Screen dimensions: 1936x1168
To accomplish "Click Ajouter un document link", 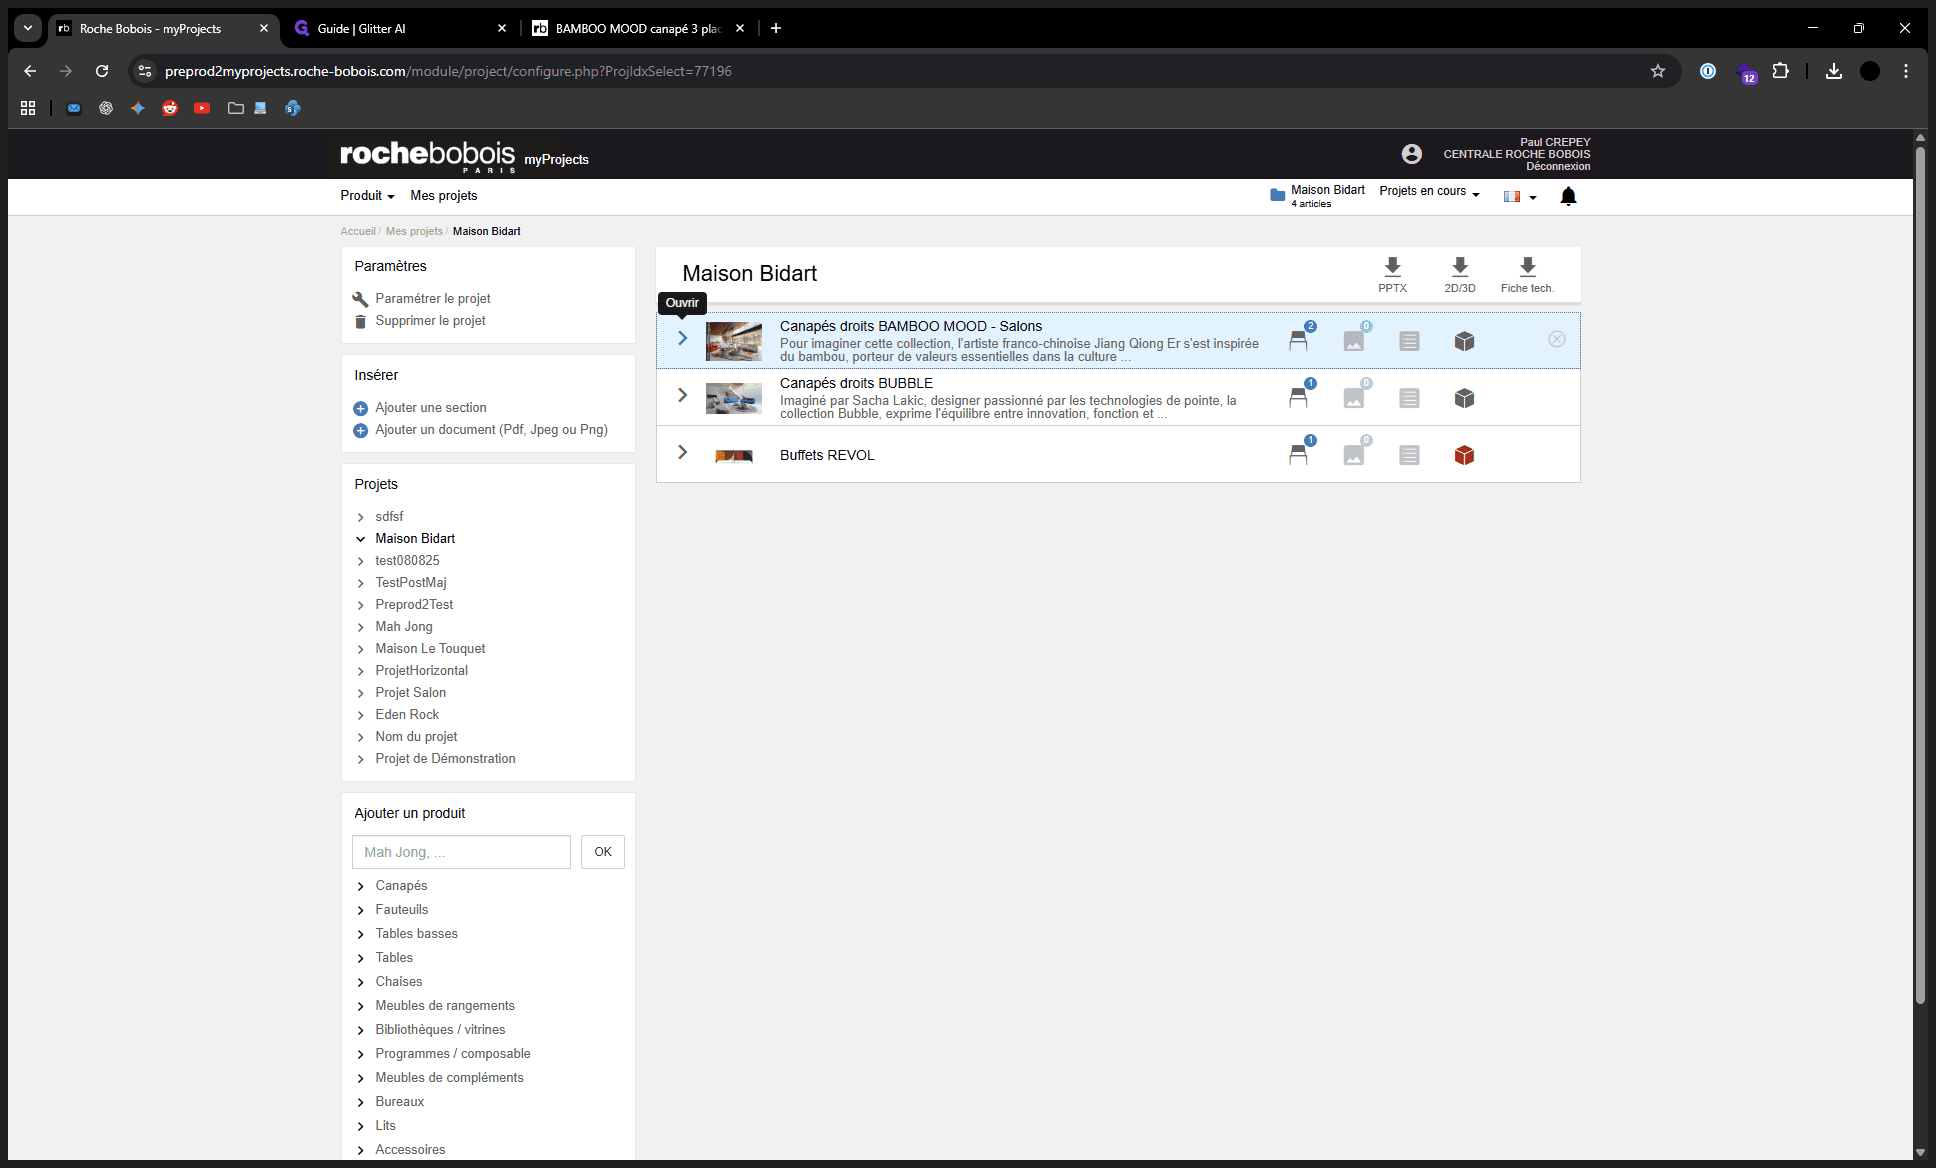I will (491, 429).
